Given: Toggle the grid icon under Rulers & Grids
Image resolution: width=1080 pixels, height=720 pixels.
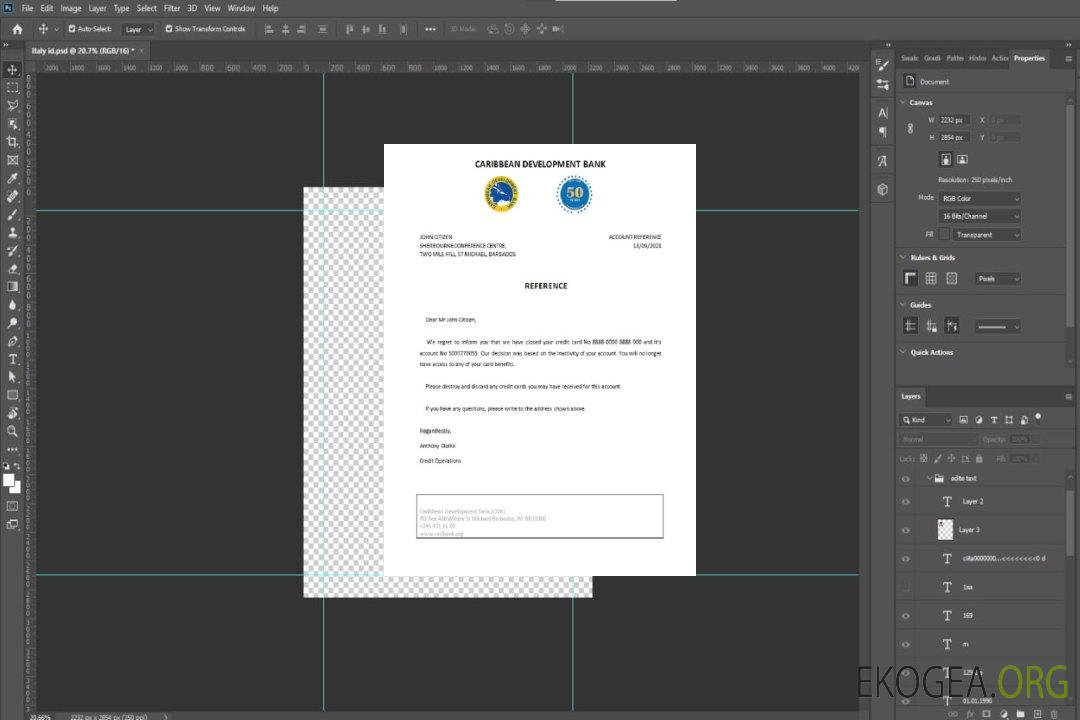Looking at the screenshot, I should click(x=931, y=279).
